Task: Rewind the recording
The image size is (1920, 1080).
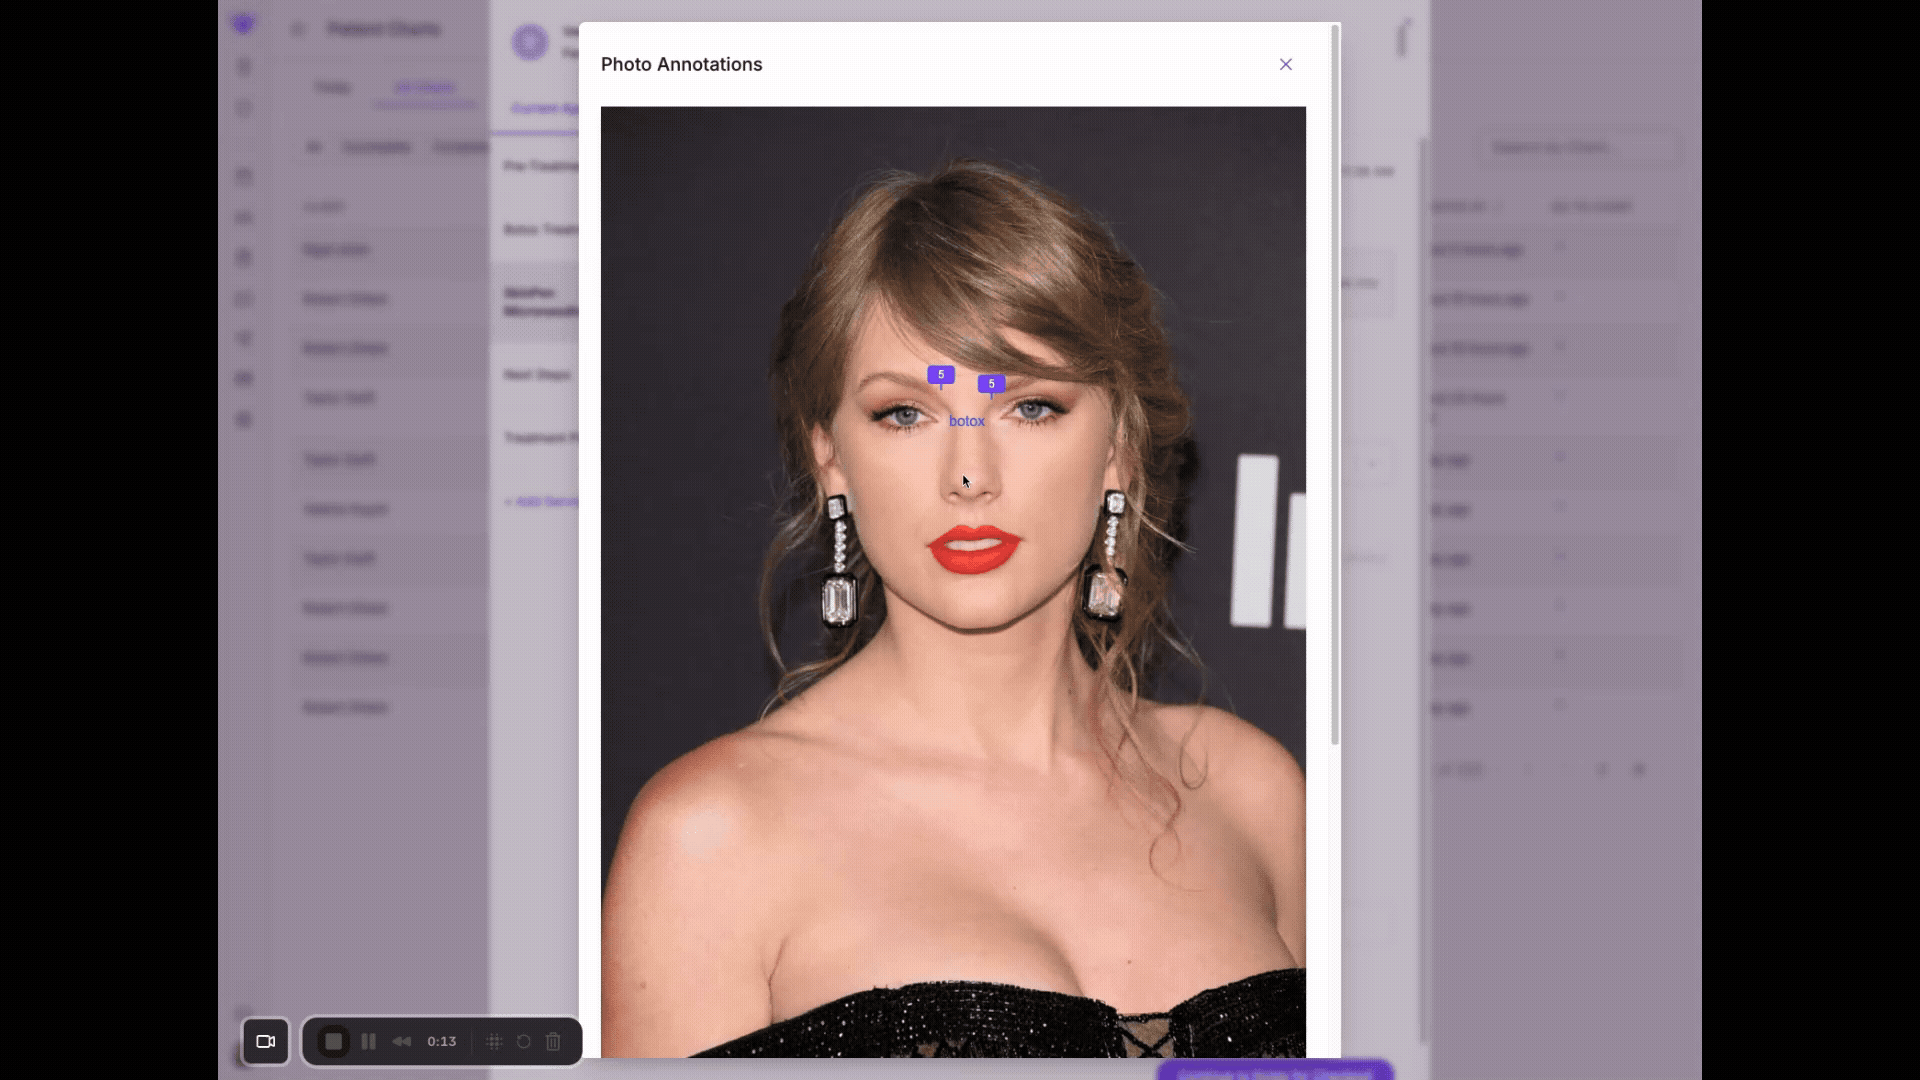Action: pyautogui.click(x=401, y=1041)
